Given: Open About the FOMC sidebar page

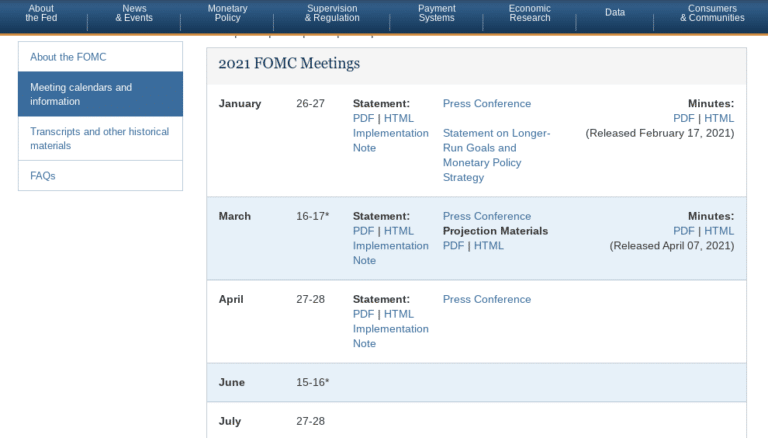Looking at the screenshot, I should [68, 57].
